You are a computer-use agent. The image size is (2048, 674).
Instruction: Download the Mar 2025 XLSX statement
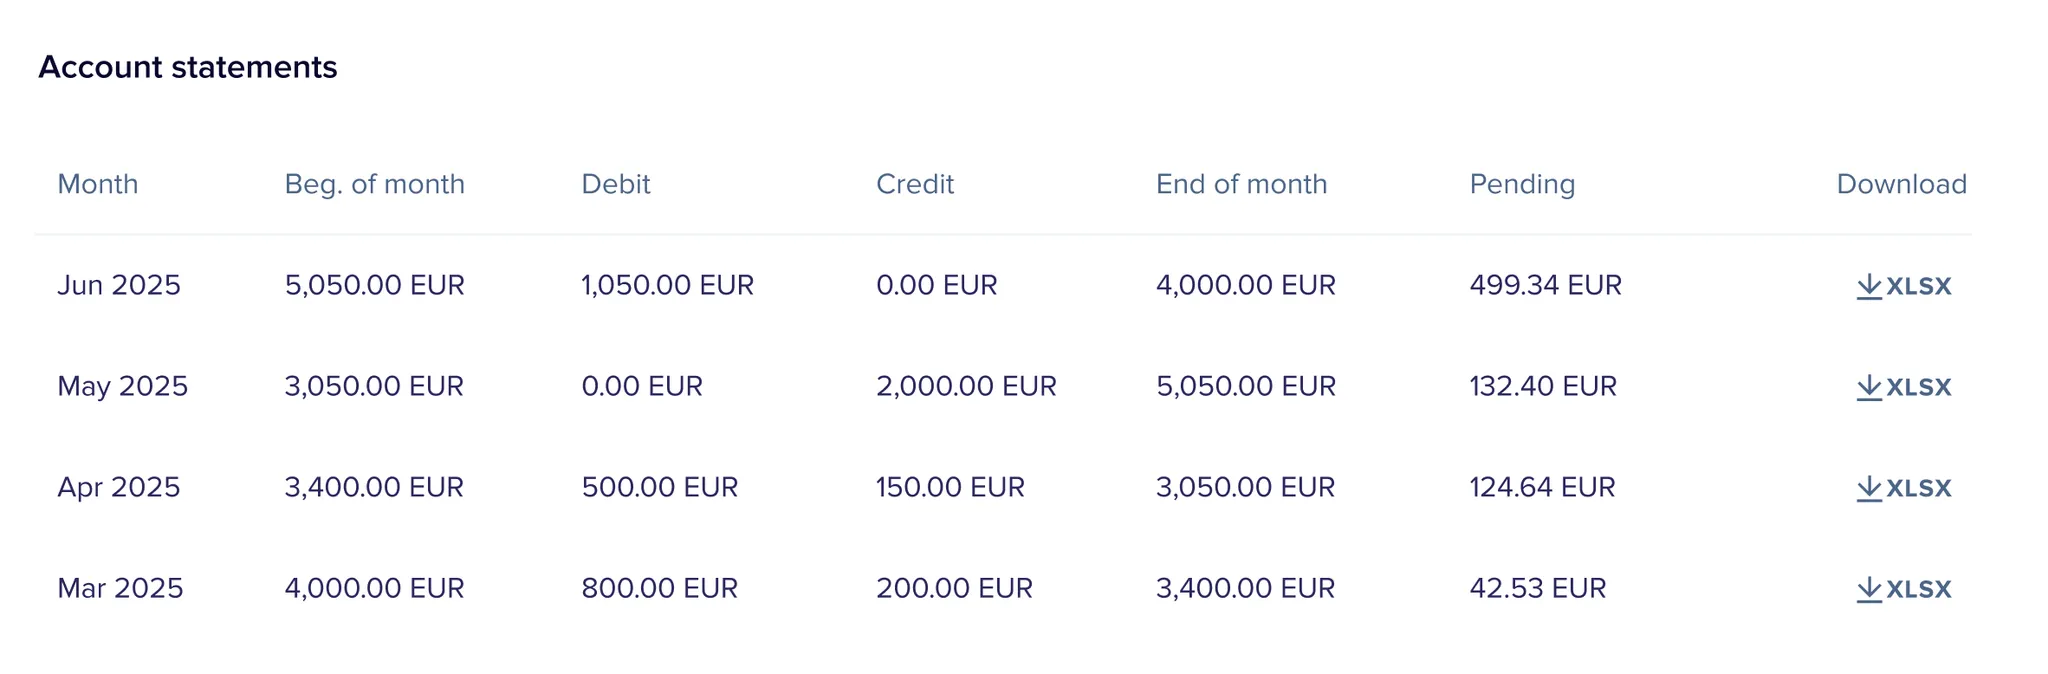coord(1903,589)
